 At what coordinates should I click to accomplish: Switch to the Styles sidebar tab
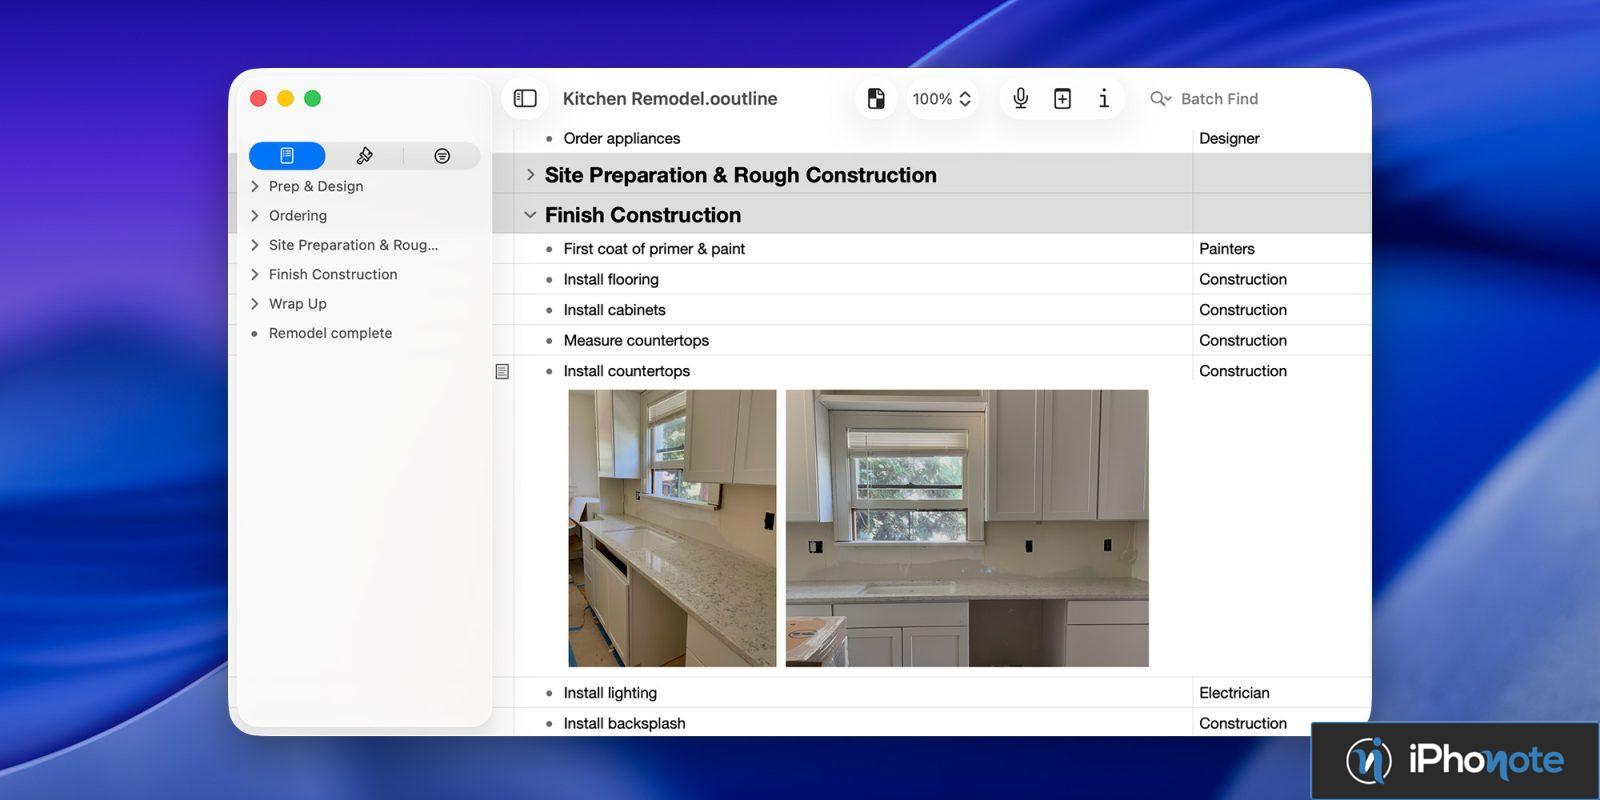coord(364,156)
